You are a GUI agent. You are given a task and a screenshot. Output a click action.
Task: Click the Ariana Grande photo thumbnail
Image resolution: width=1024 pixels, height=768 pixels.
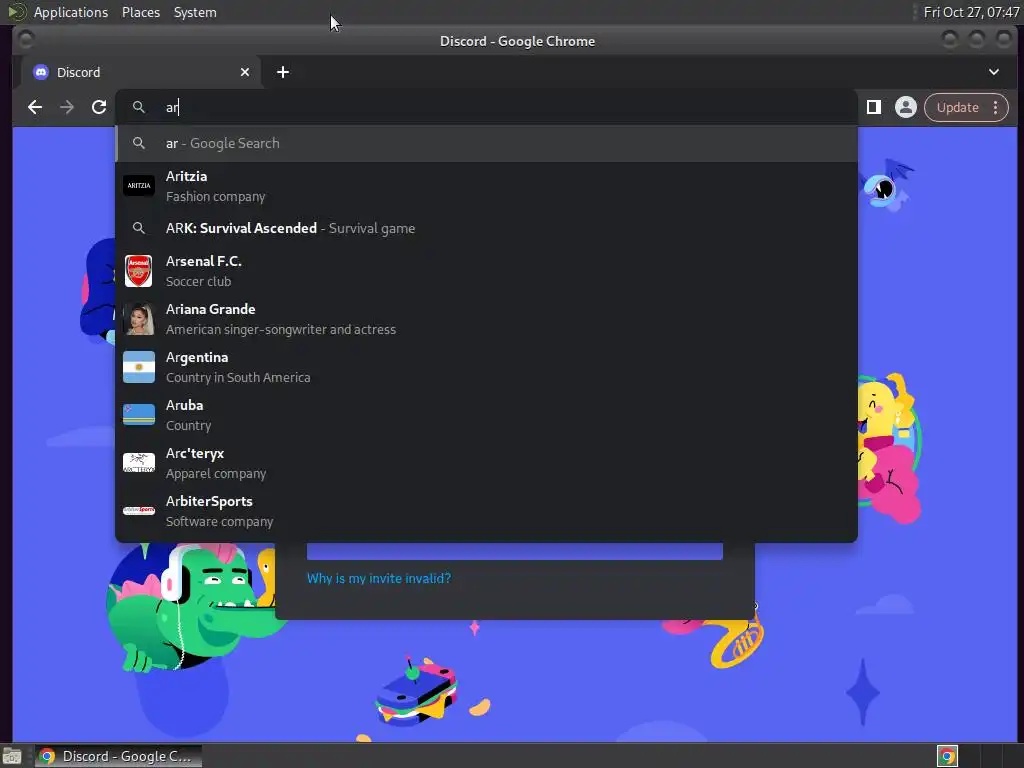pos(139,319)
